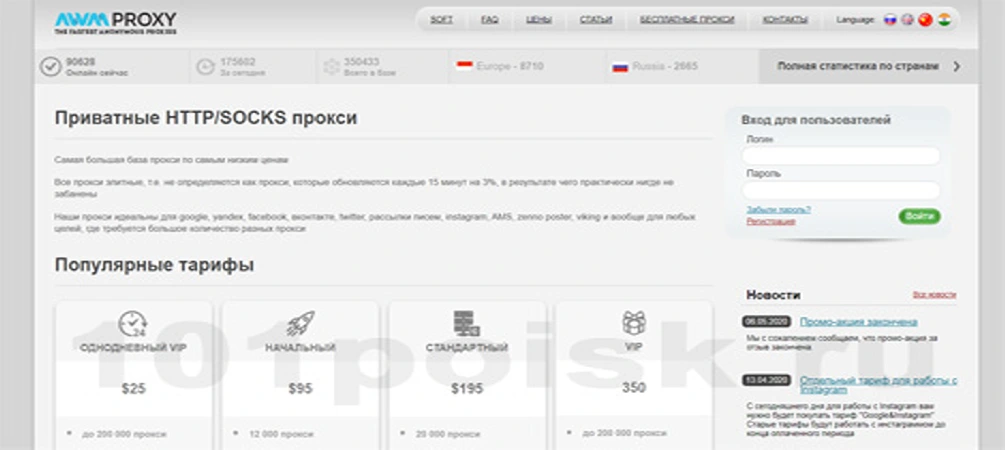Click the Новости heading
This screenshot has width=1005, height=450.
773,295
